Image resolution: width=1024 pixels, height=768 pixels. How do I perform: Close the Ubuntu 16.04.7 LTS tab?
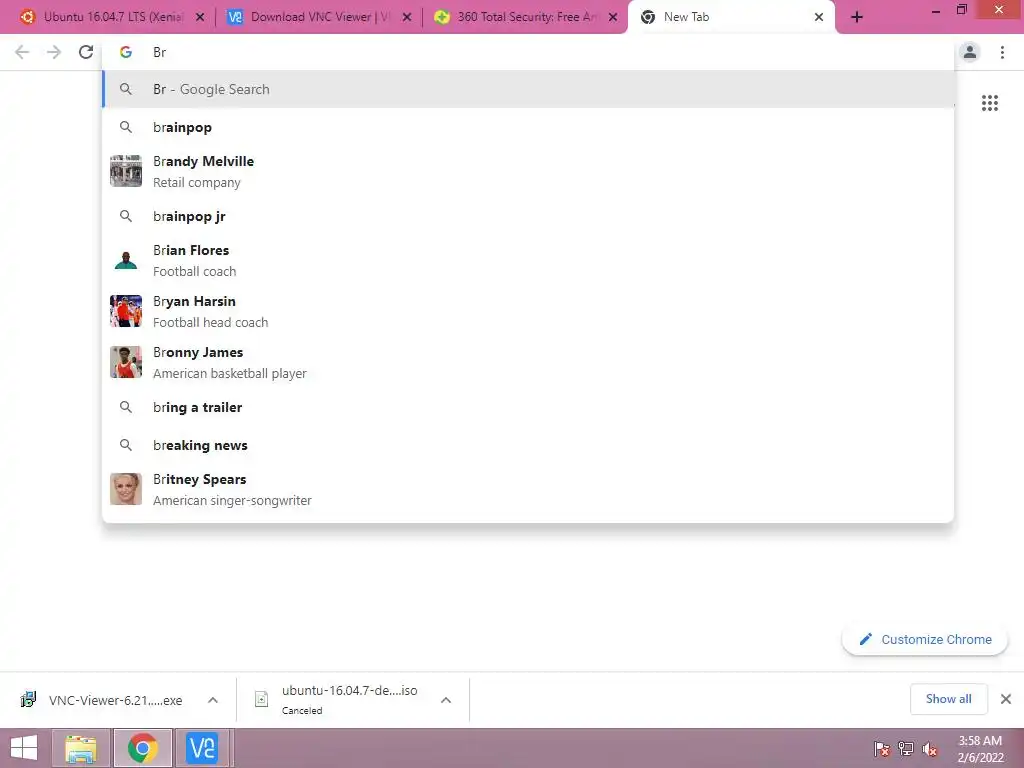point(200,17)
